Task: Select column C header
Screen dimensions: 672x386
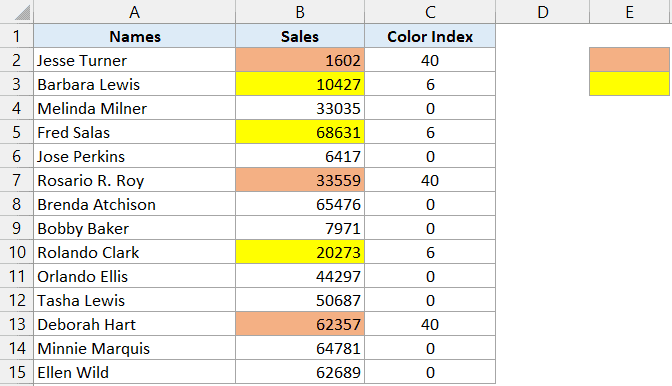Action: tap(430, 12)
